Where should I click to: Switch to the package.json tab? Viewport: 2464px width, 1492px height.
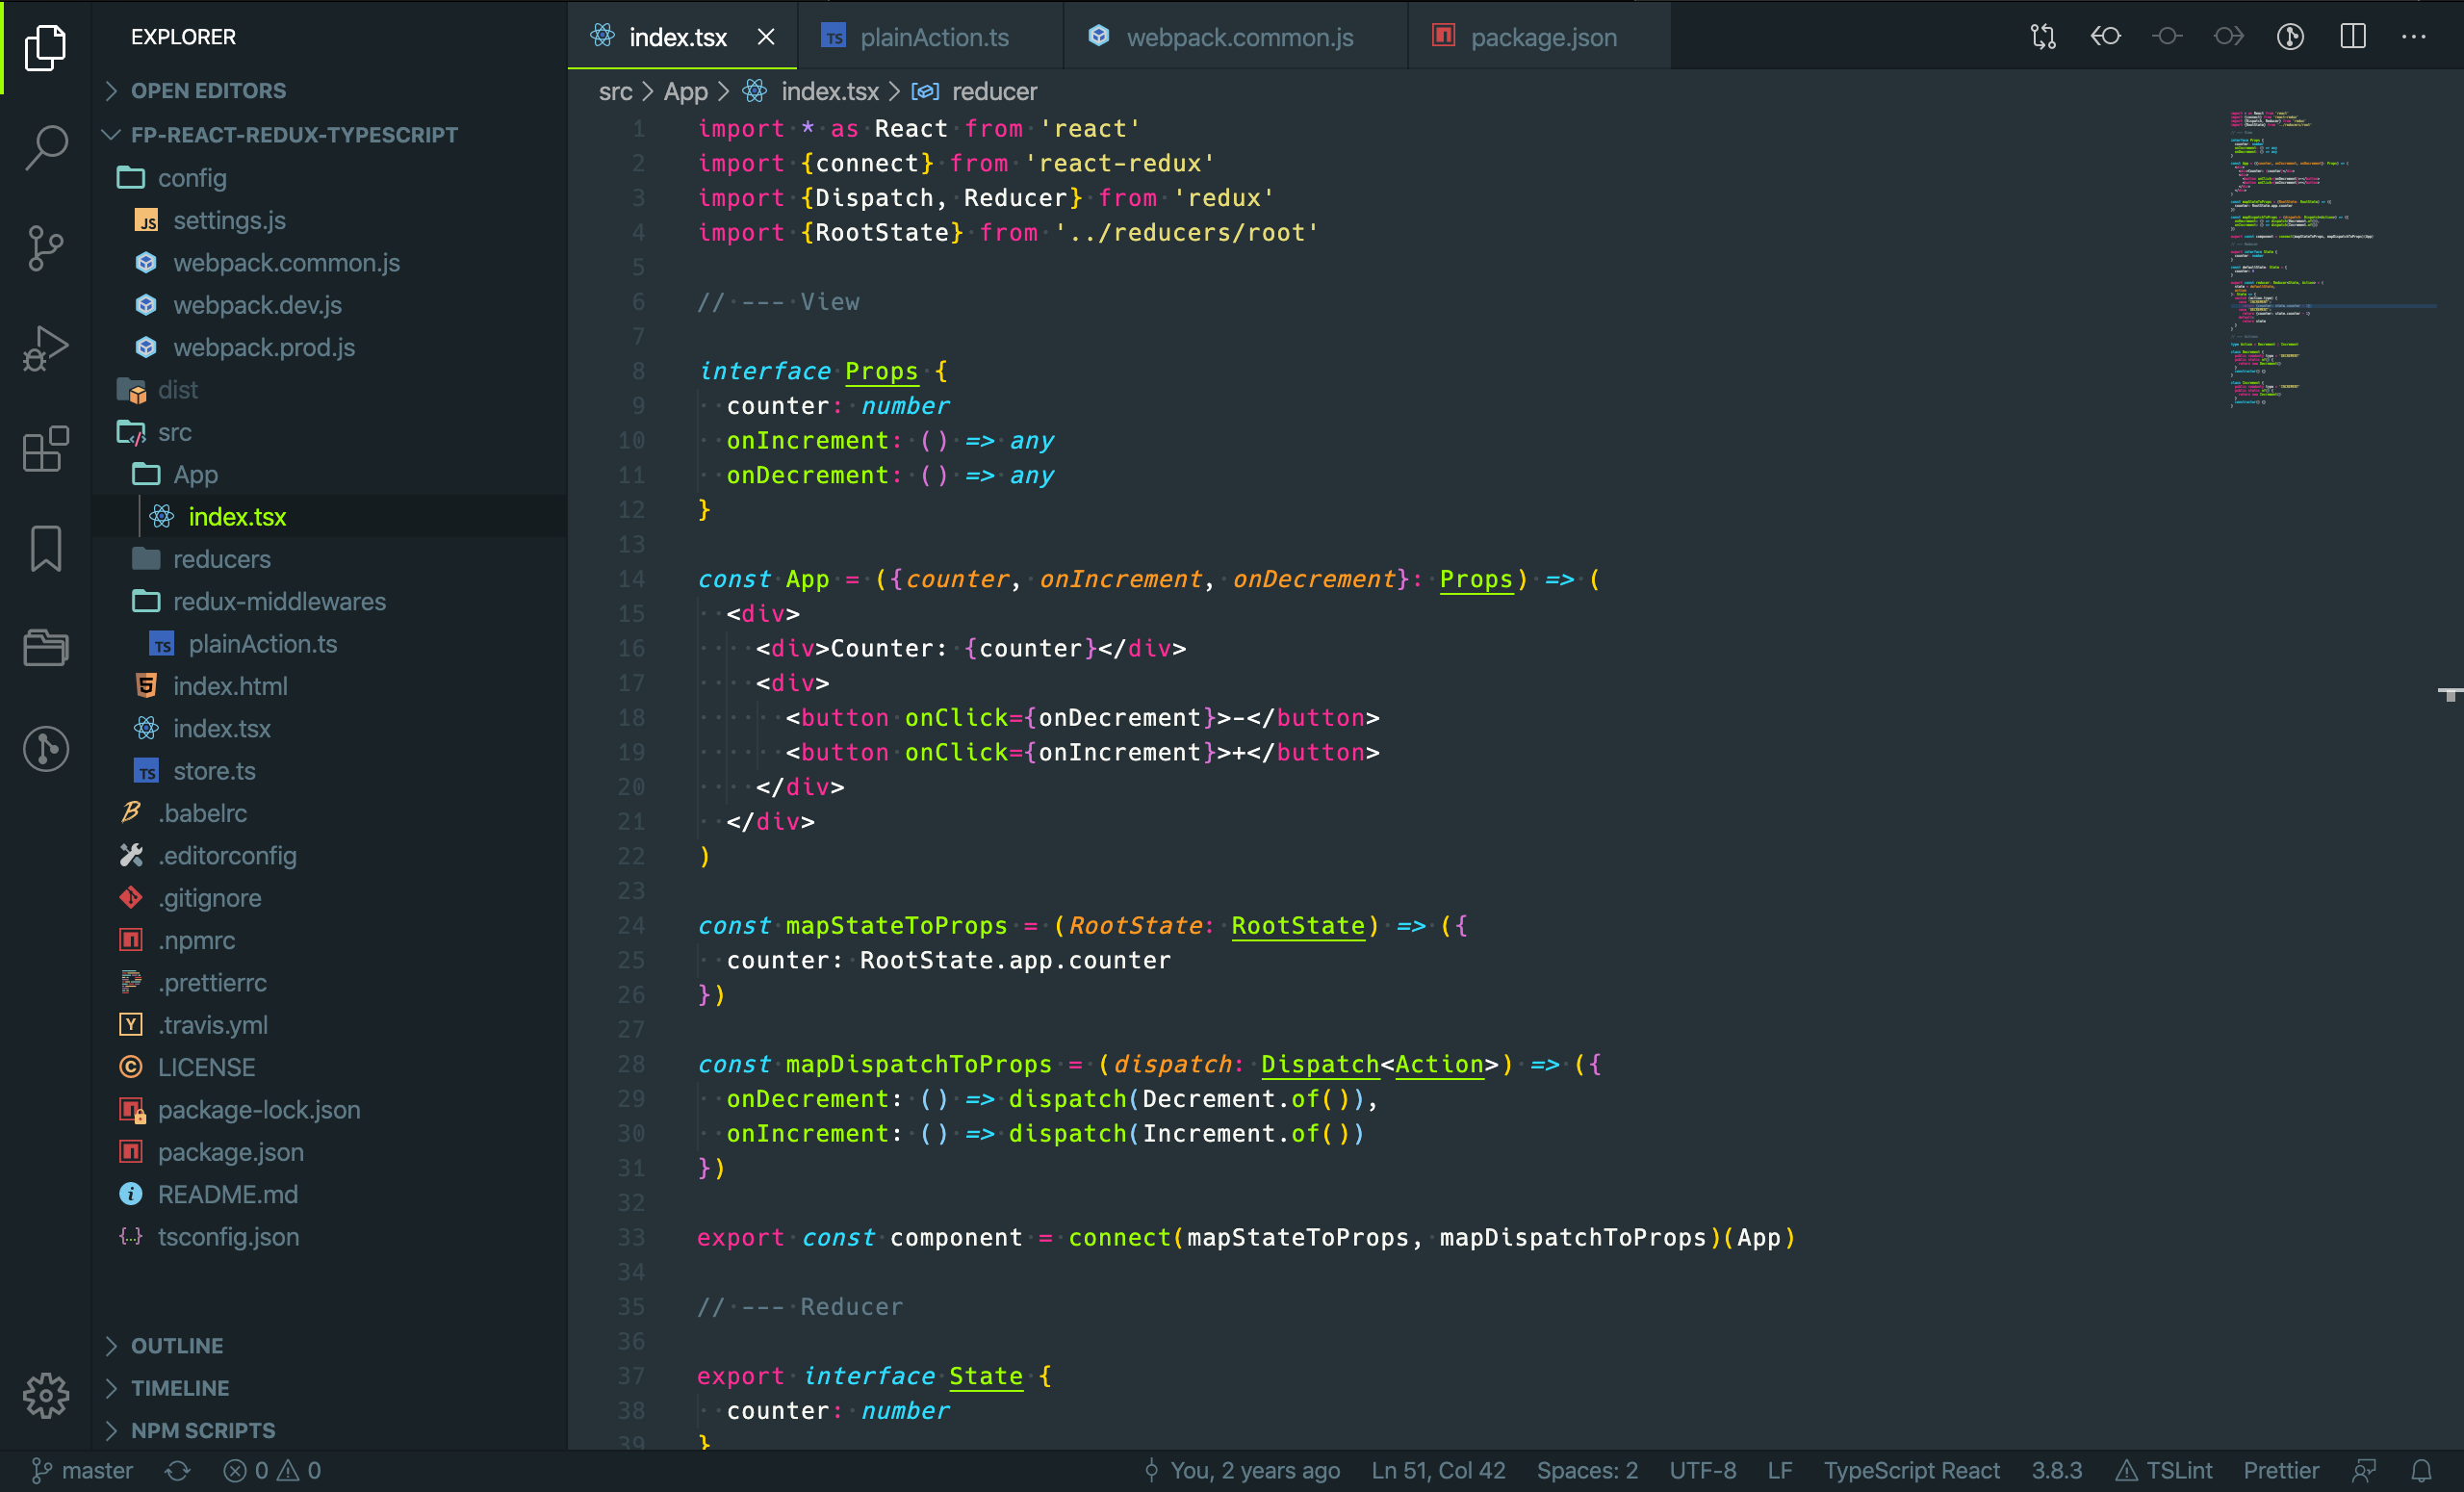pyautogui.click(x=1543, y=37)
